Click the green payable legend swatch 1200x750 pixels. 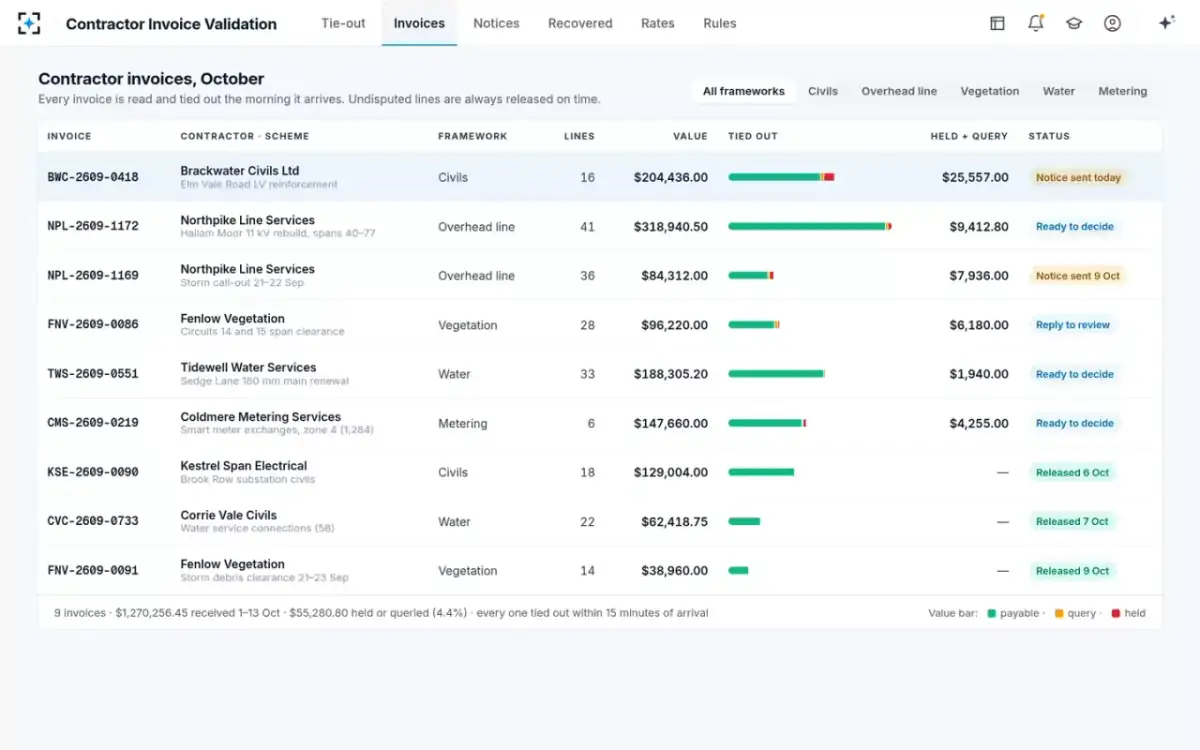991,613
